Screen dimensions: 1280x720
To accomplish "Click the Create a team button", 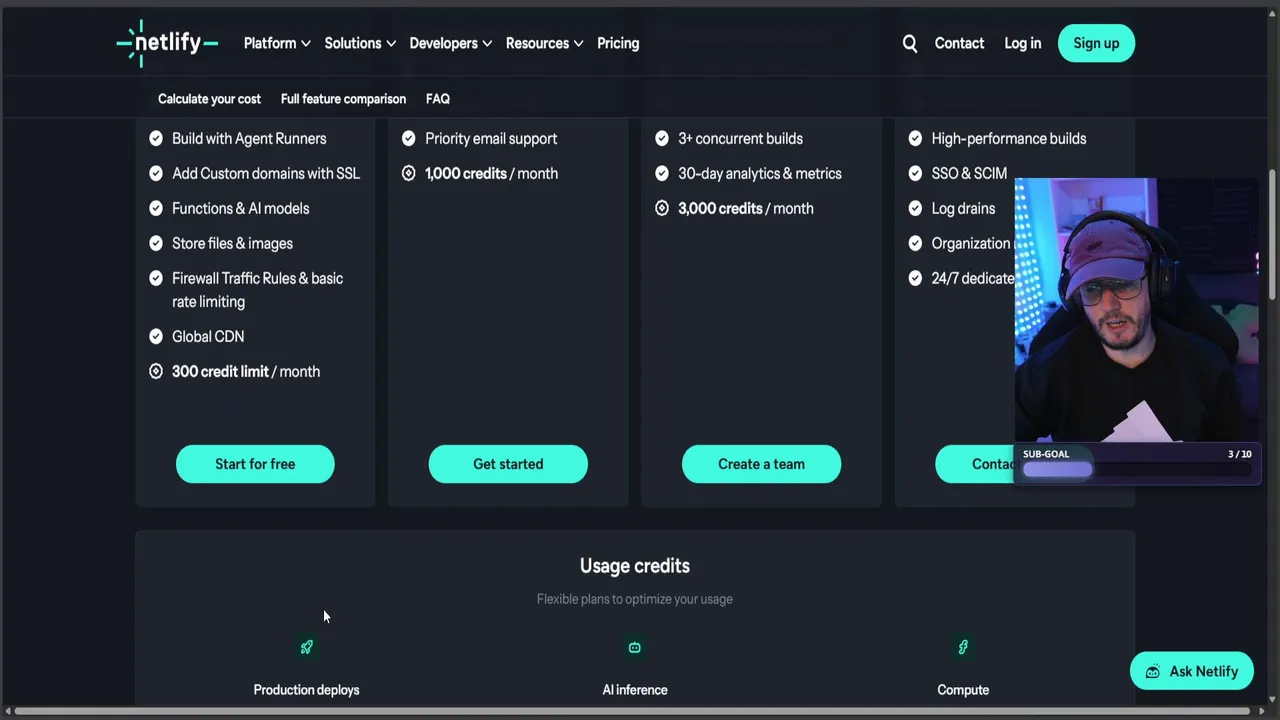I will tap(761, 464).
